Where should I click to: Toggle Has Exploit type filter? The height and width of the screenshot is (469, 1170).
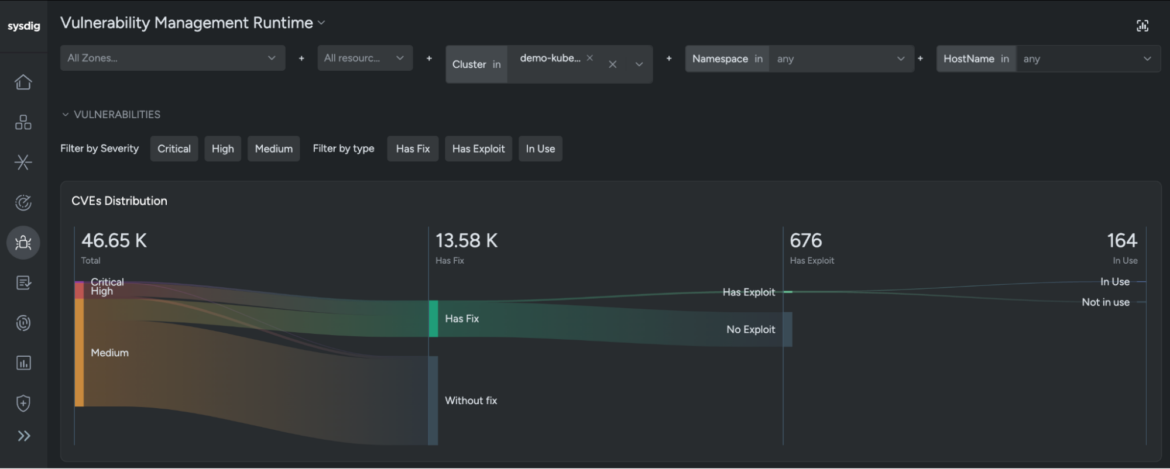[x=478, y=148]
